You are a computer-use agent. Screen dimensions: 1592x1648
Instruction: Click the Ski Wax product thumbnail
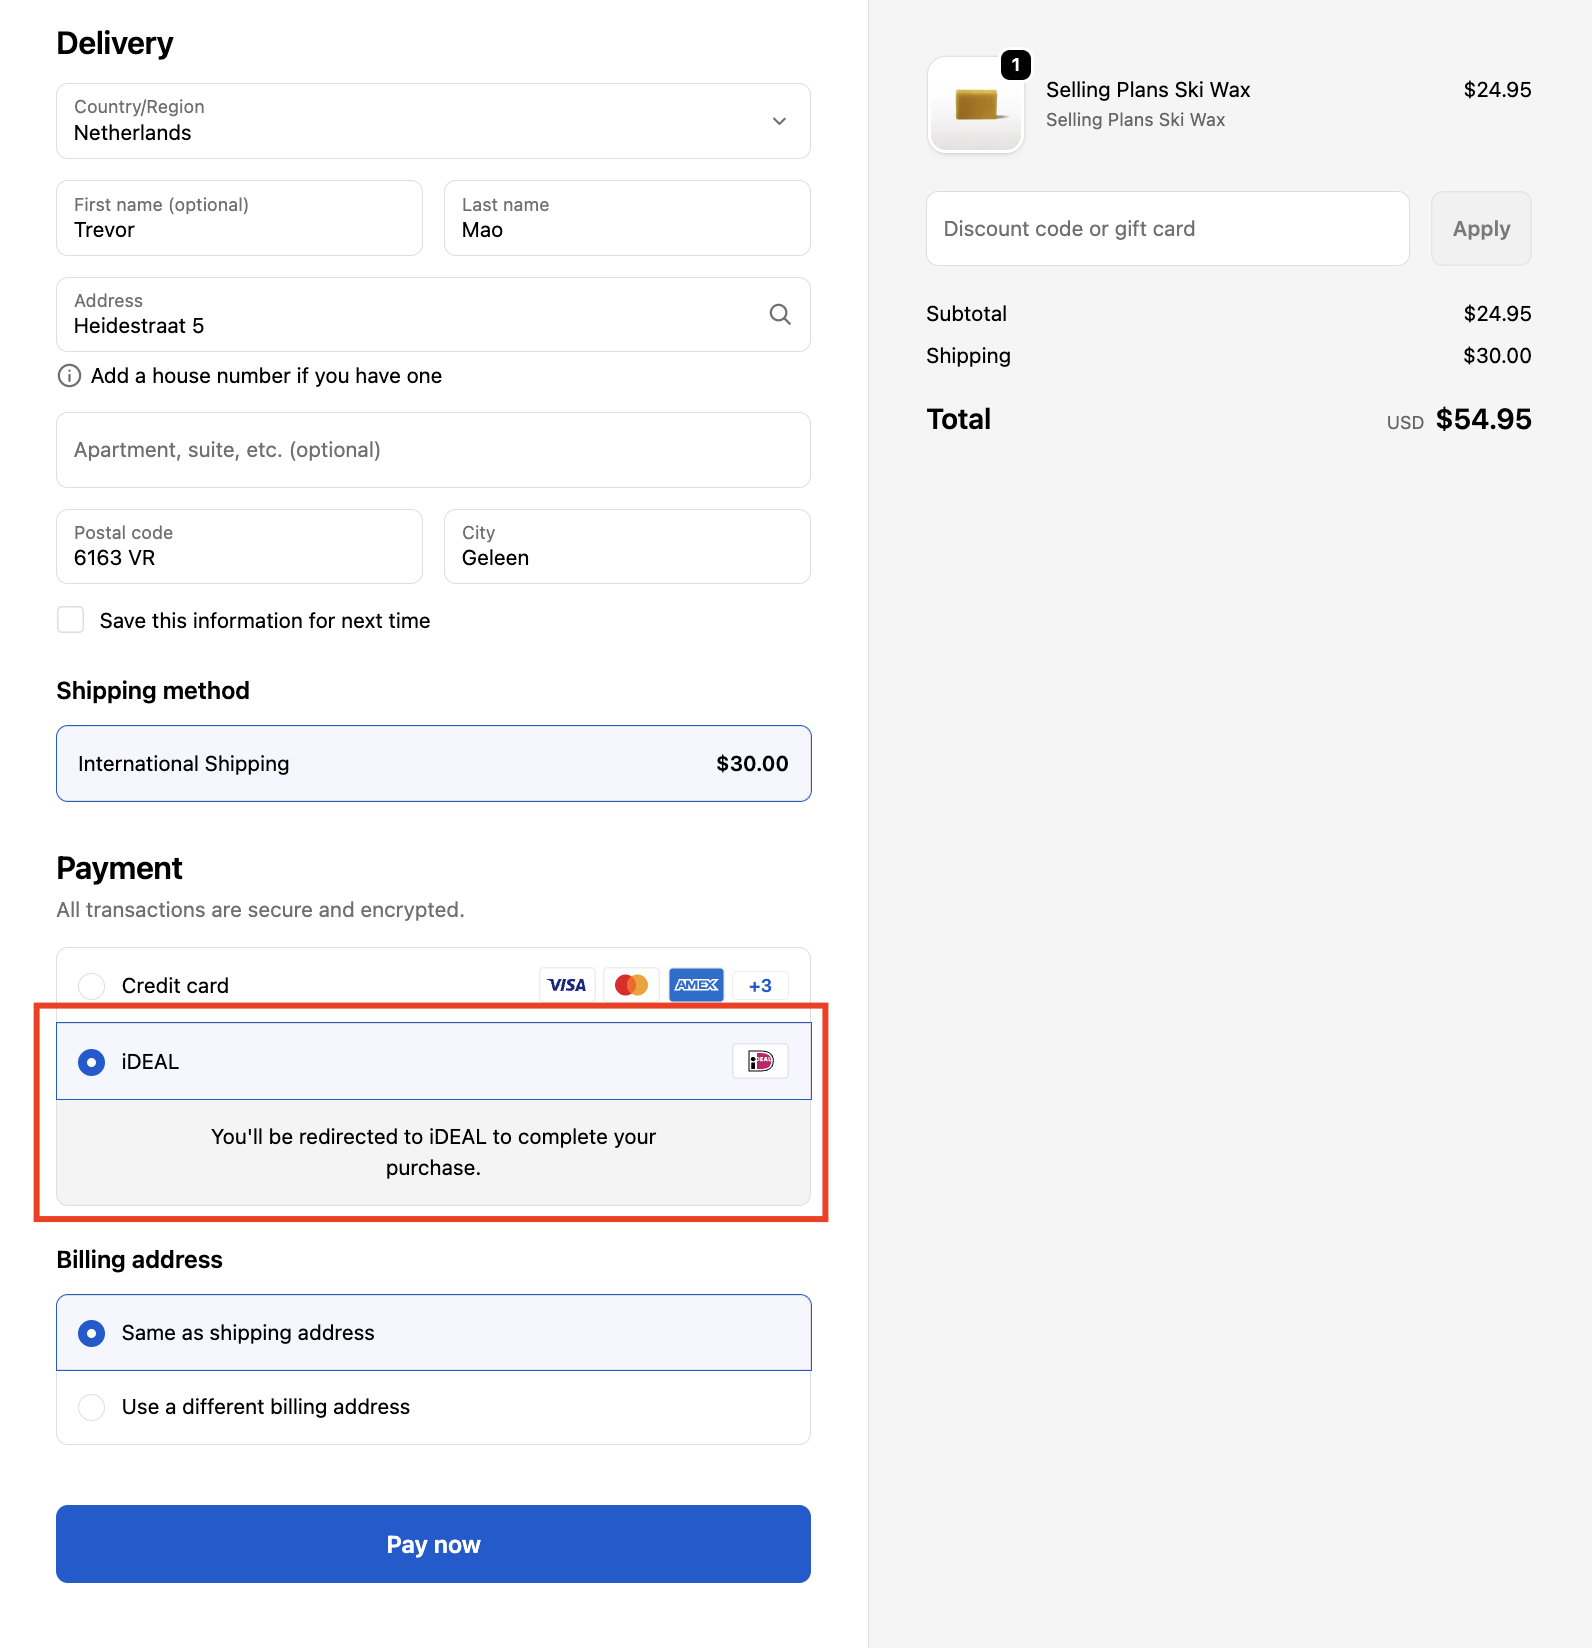pyautogui.click(x=975, y=105)
